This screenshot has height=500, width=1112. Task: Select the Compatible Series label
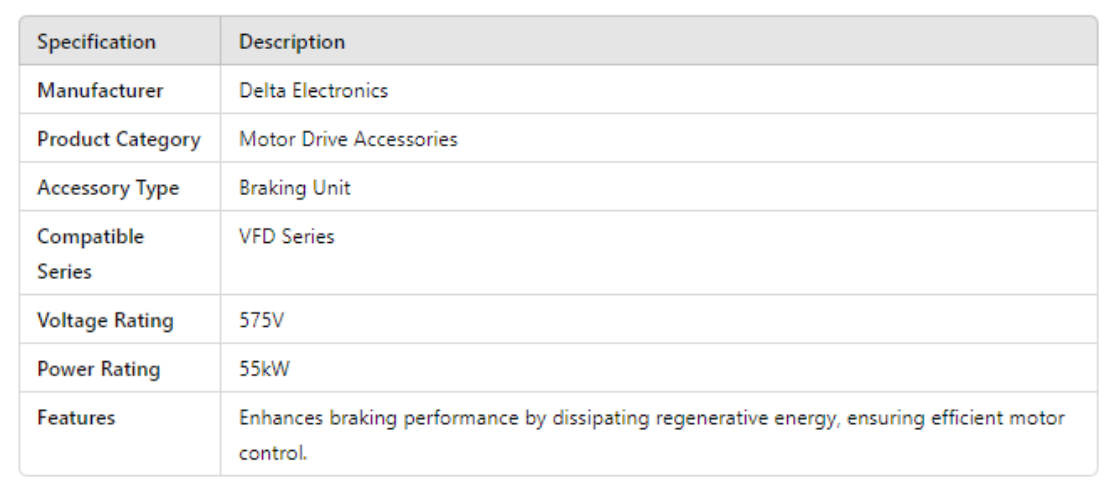[90, 253]
